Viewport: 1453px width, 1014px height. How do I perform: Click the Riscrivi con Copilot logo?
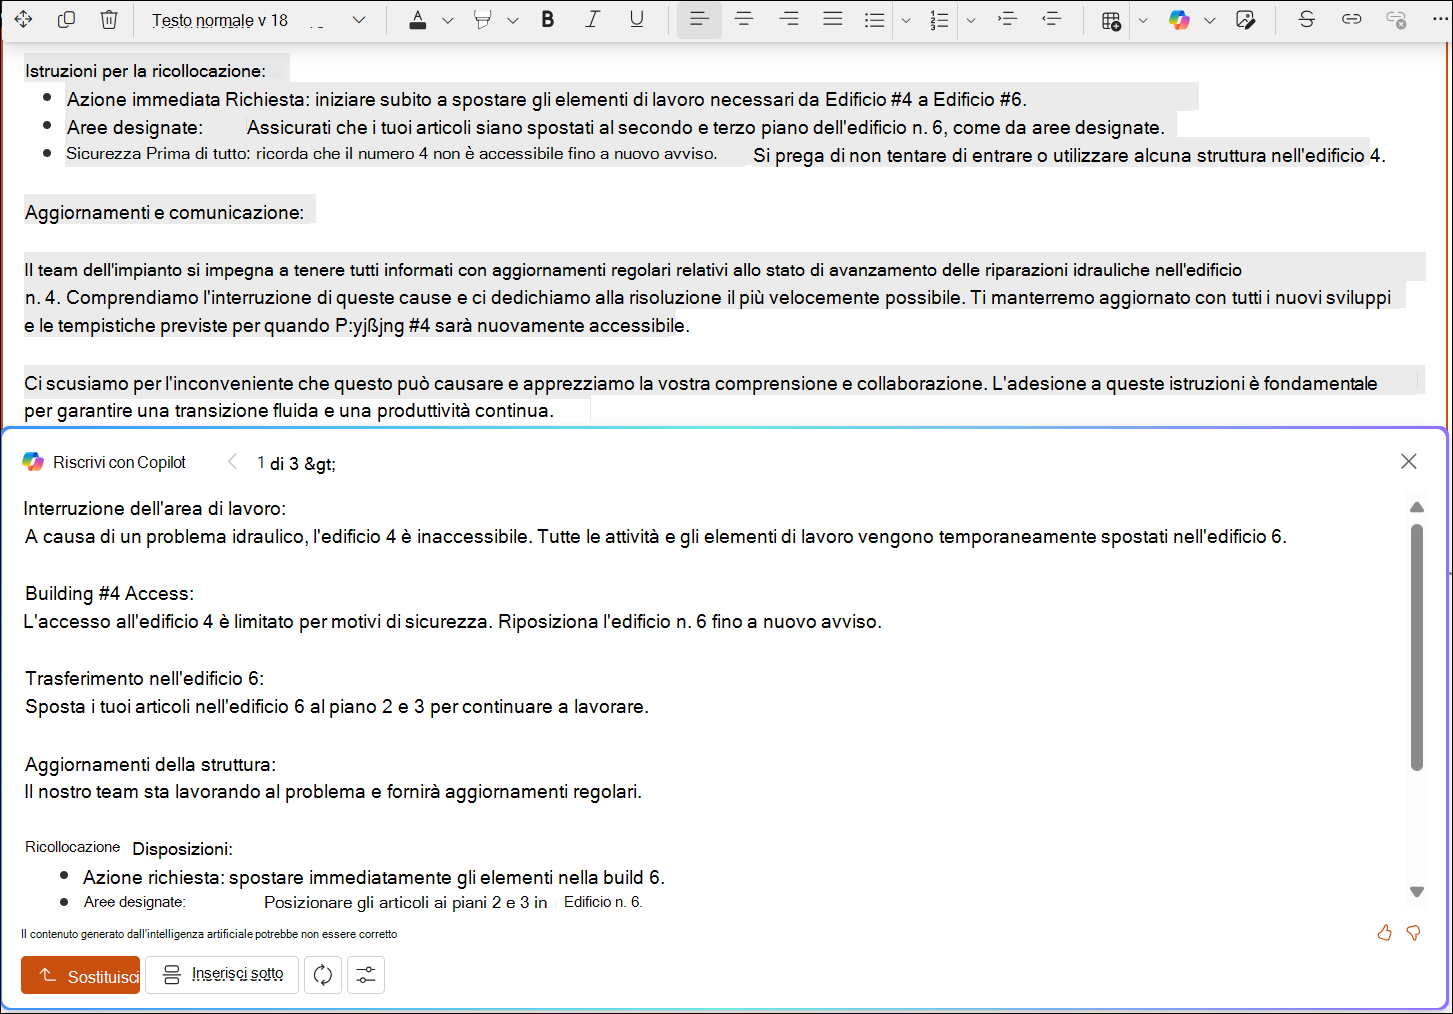[33, 462]
